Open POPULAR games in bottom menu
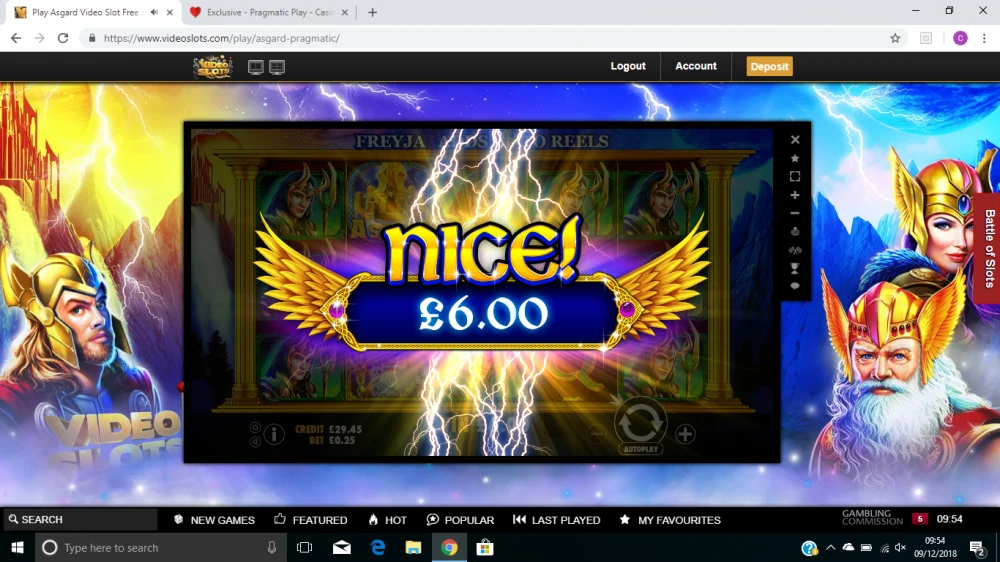 460,520
